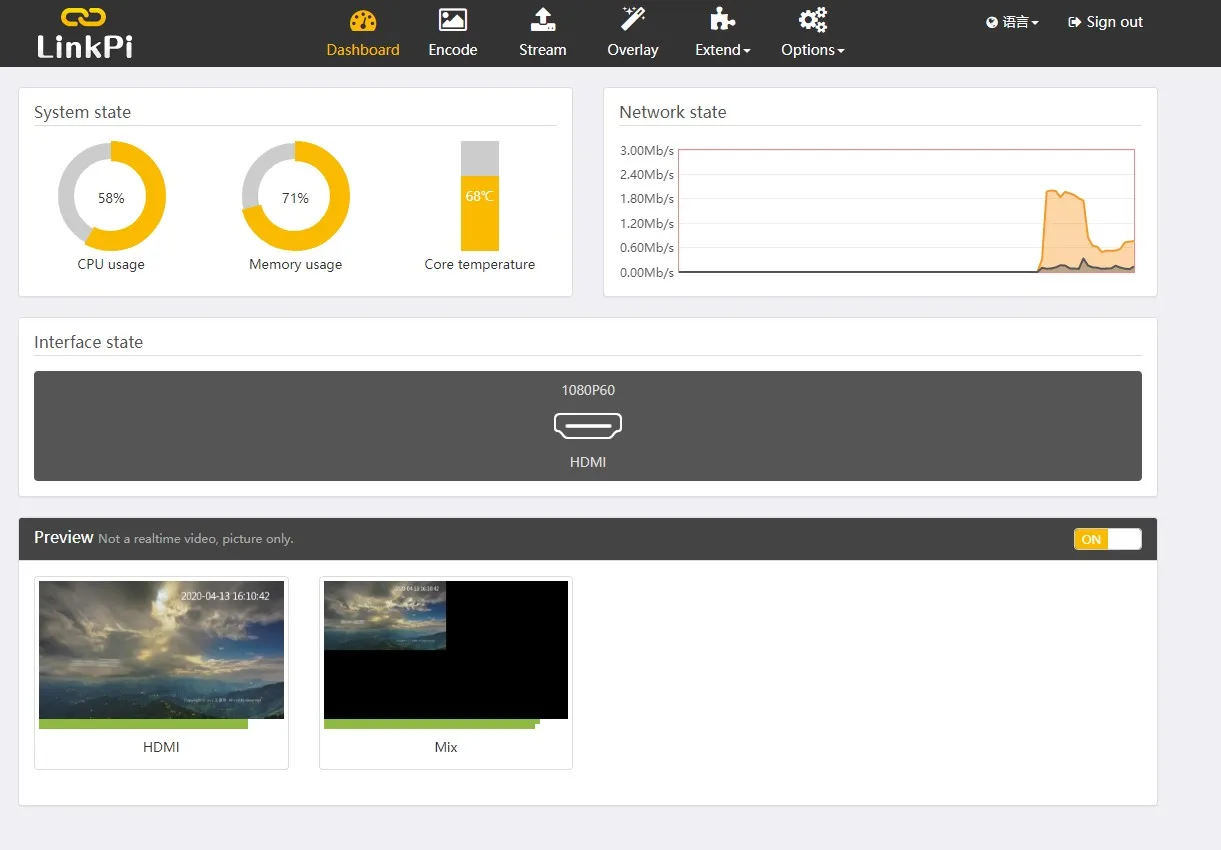The image size is (1221, 850).
Task: Go to the Encode tab label
Action: tap(453, 50)
